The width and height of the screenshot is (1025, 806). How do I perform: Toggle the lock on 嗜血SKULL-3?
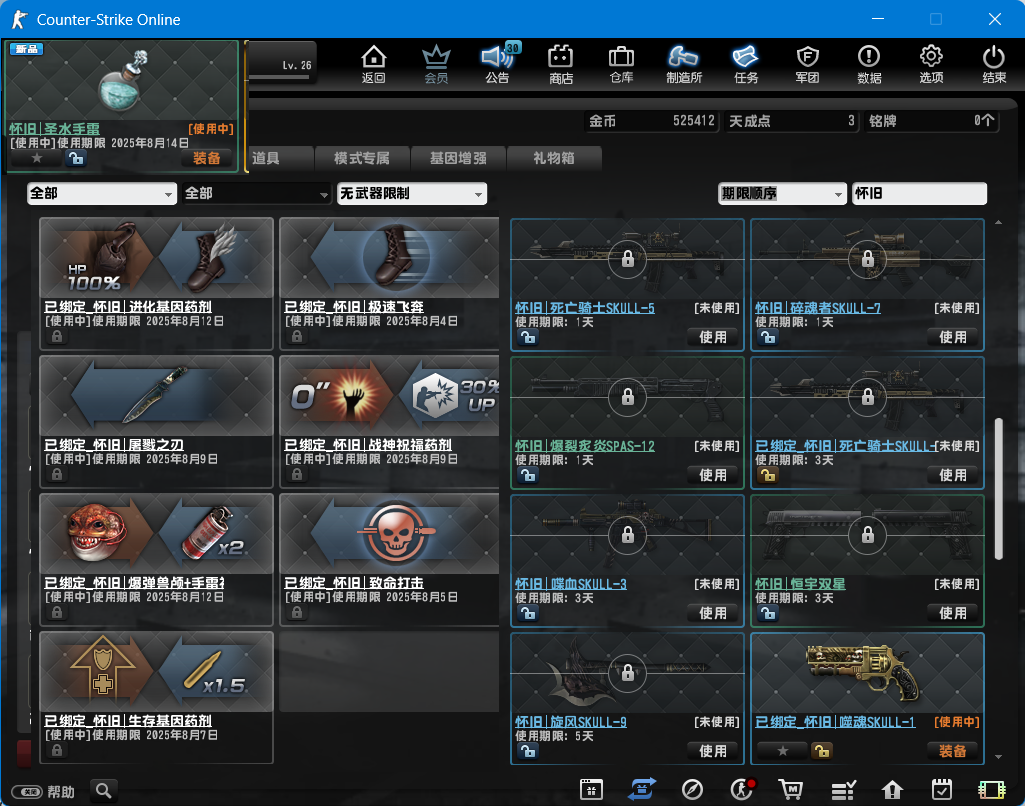(528, 613)
